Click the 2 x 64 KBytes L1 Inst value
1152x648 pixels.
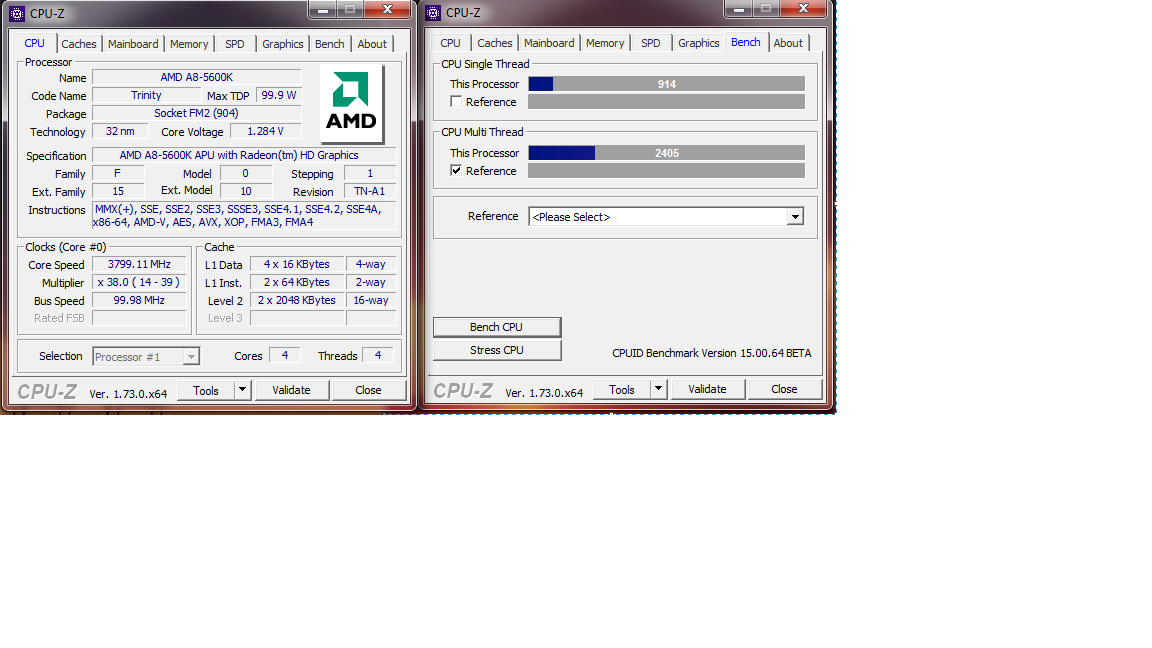pyautogui.click(x=297, y=282)
